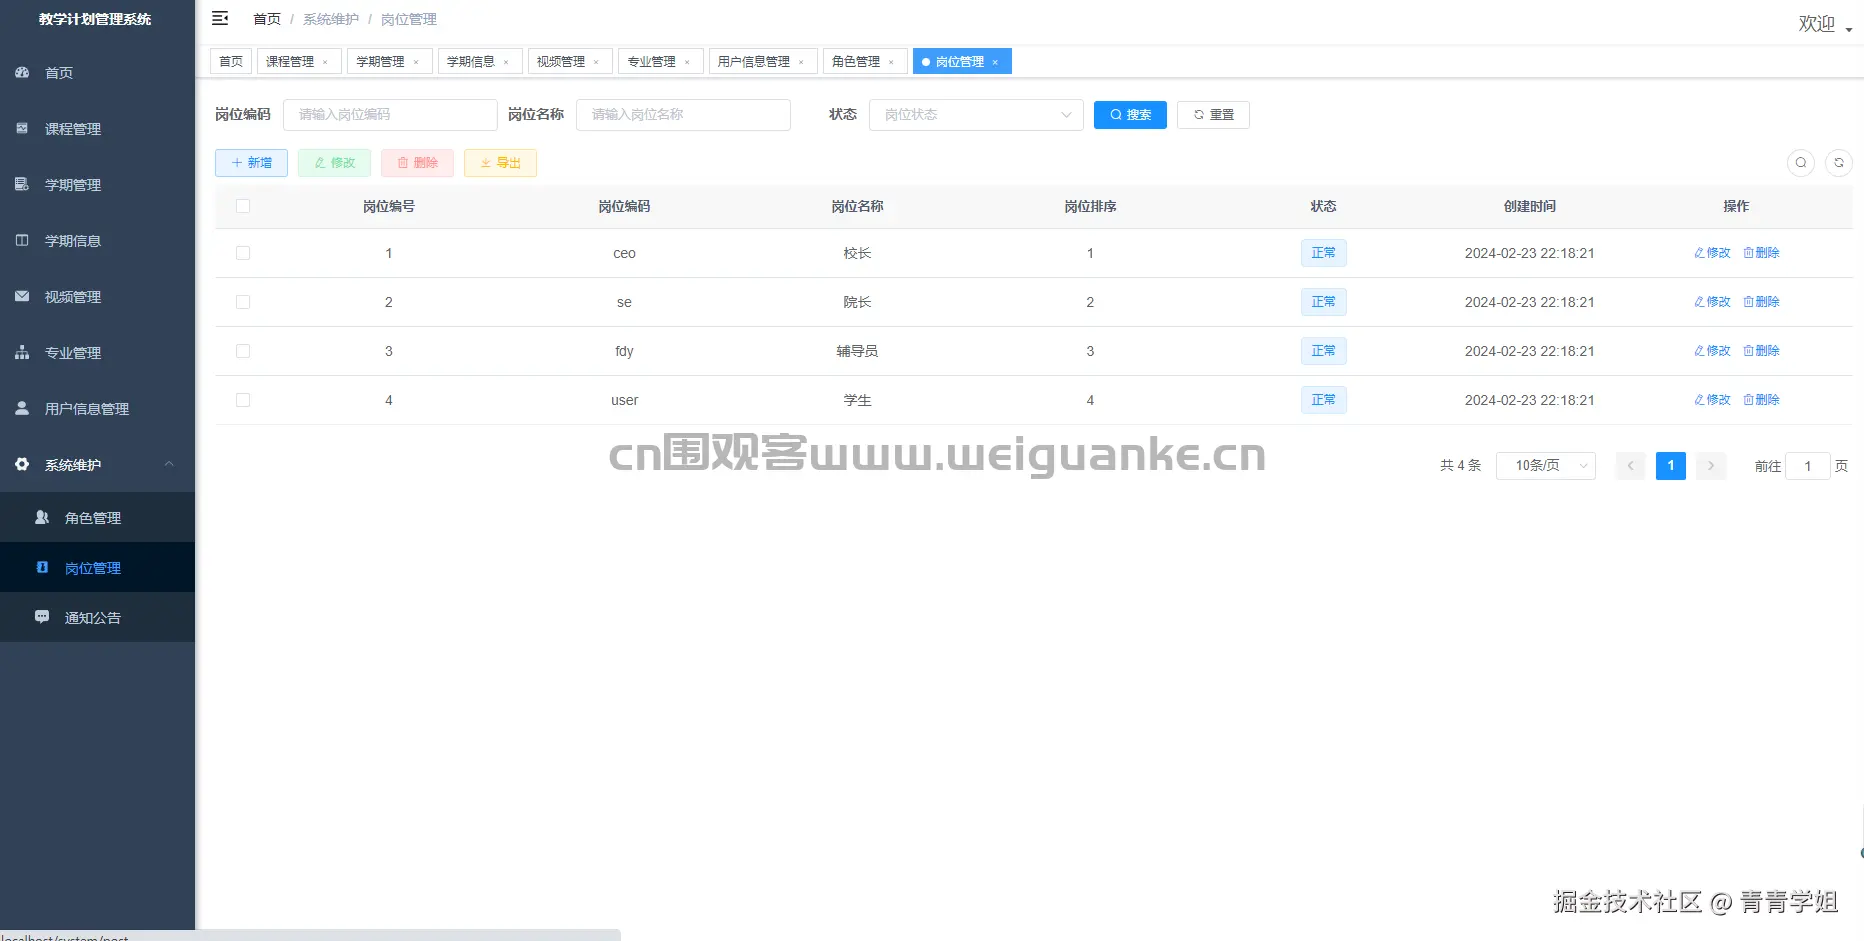Go to previous page arrow

[1630, 466]
